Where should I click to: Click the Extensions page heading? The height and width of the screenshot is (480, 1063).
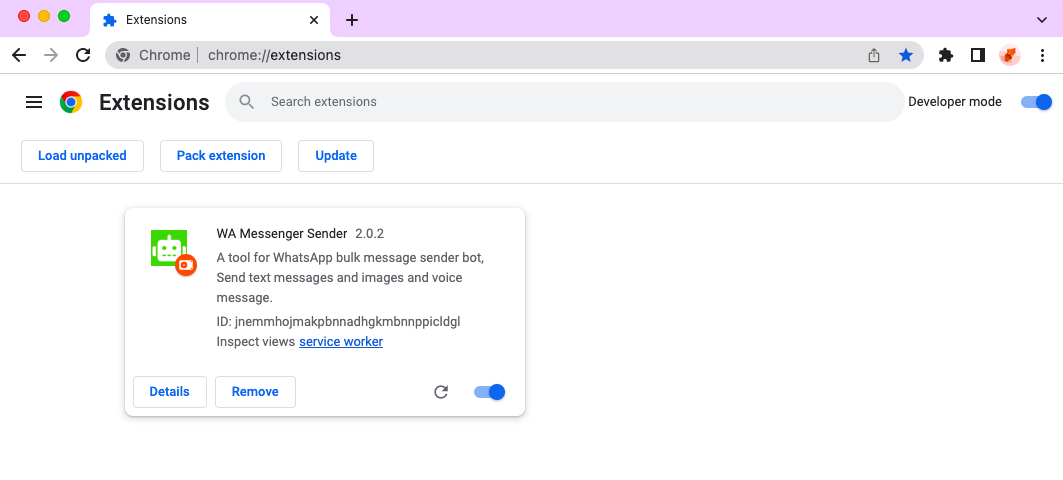click(154, 102)
